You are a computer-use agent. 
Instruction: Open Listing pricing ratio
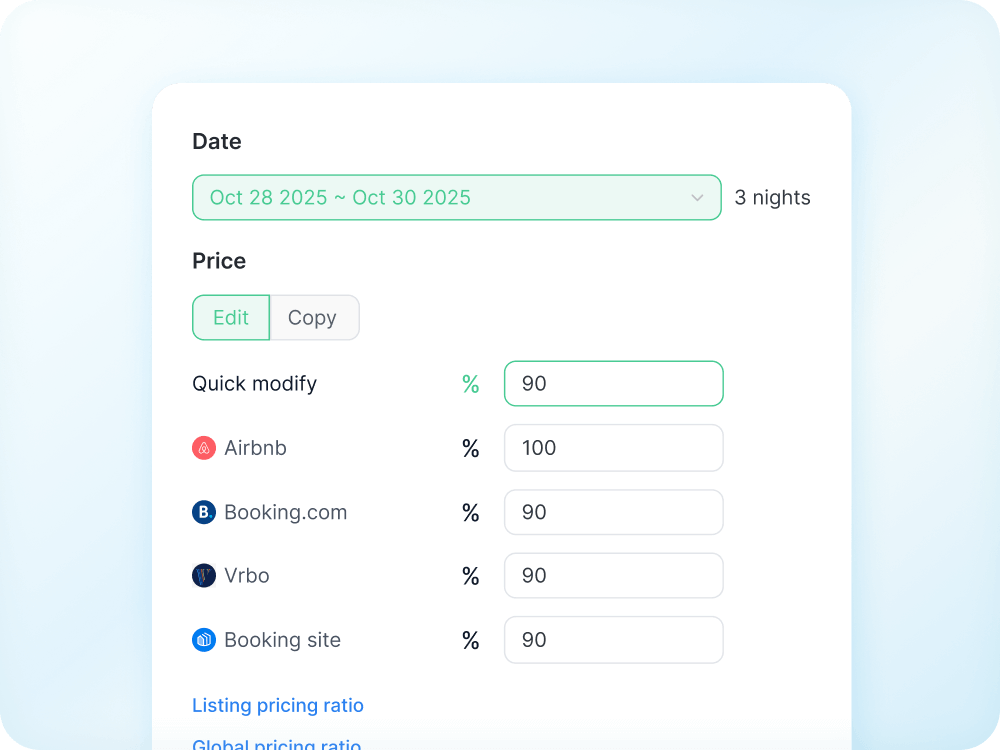[277, 705]
